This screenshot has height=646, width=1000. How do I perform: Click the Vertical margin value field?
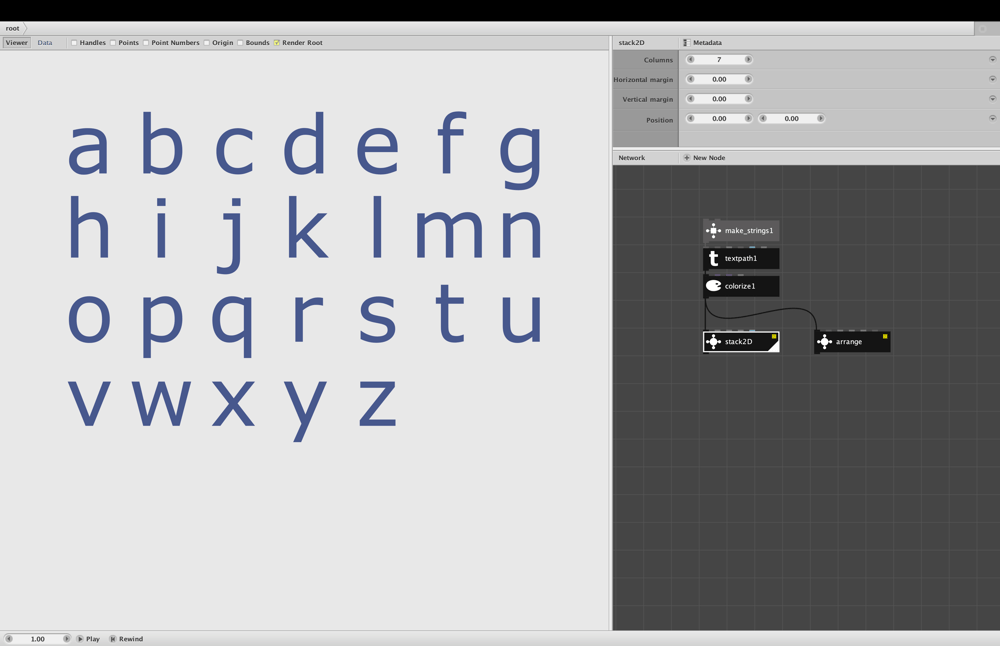(x=719, y=99)
